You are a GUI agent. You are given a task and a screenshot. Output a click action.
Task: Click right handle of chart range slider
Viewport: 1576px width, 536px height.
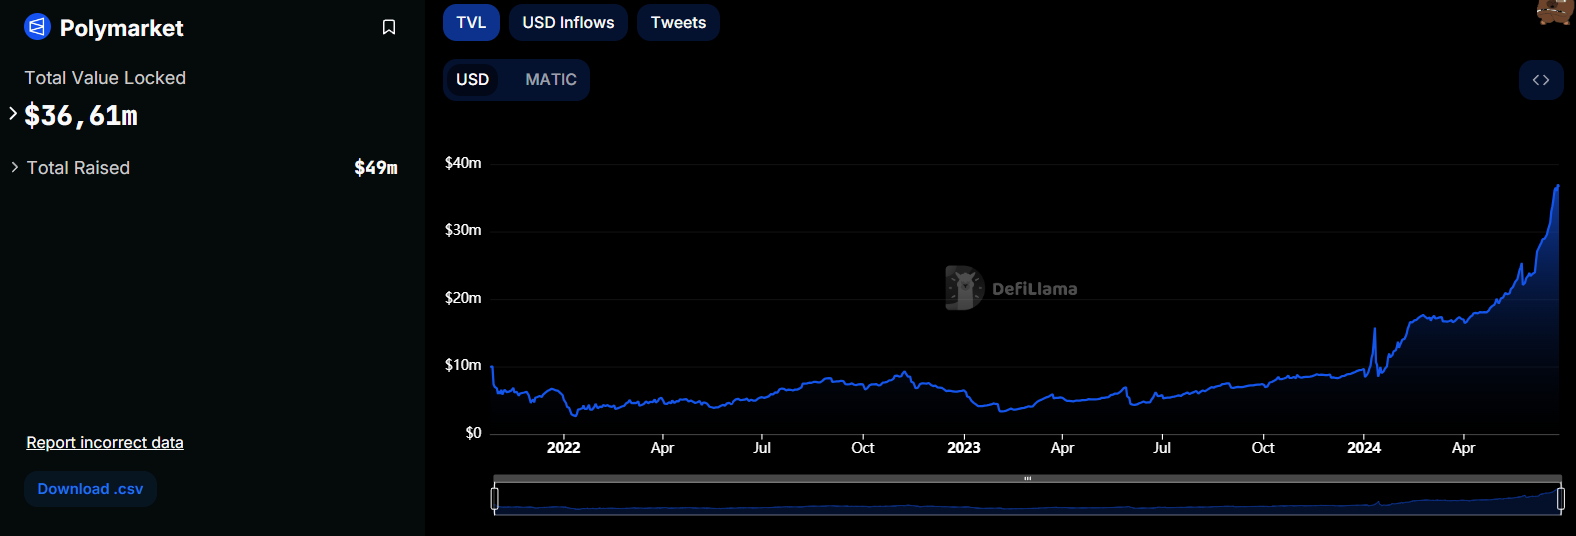coord(1561,498)
